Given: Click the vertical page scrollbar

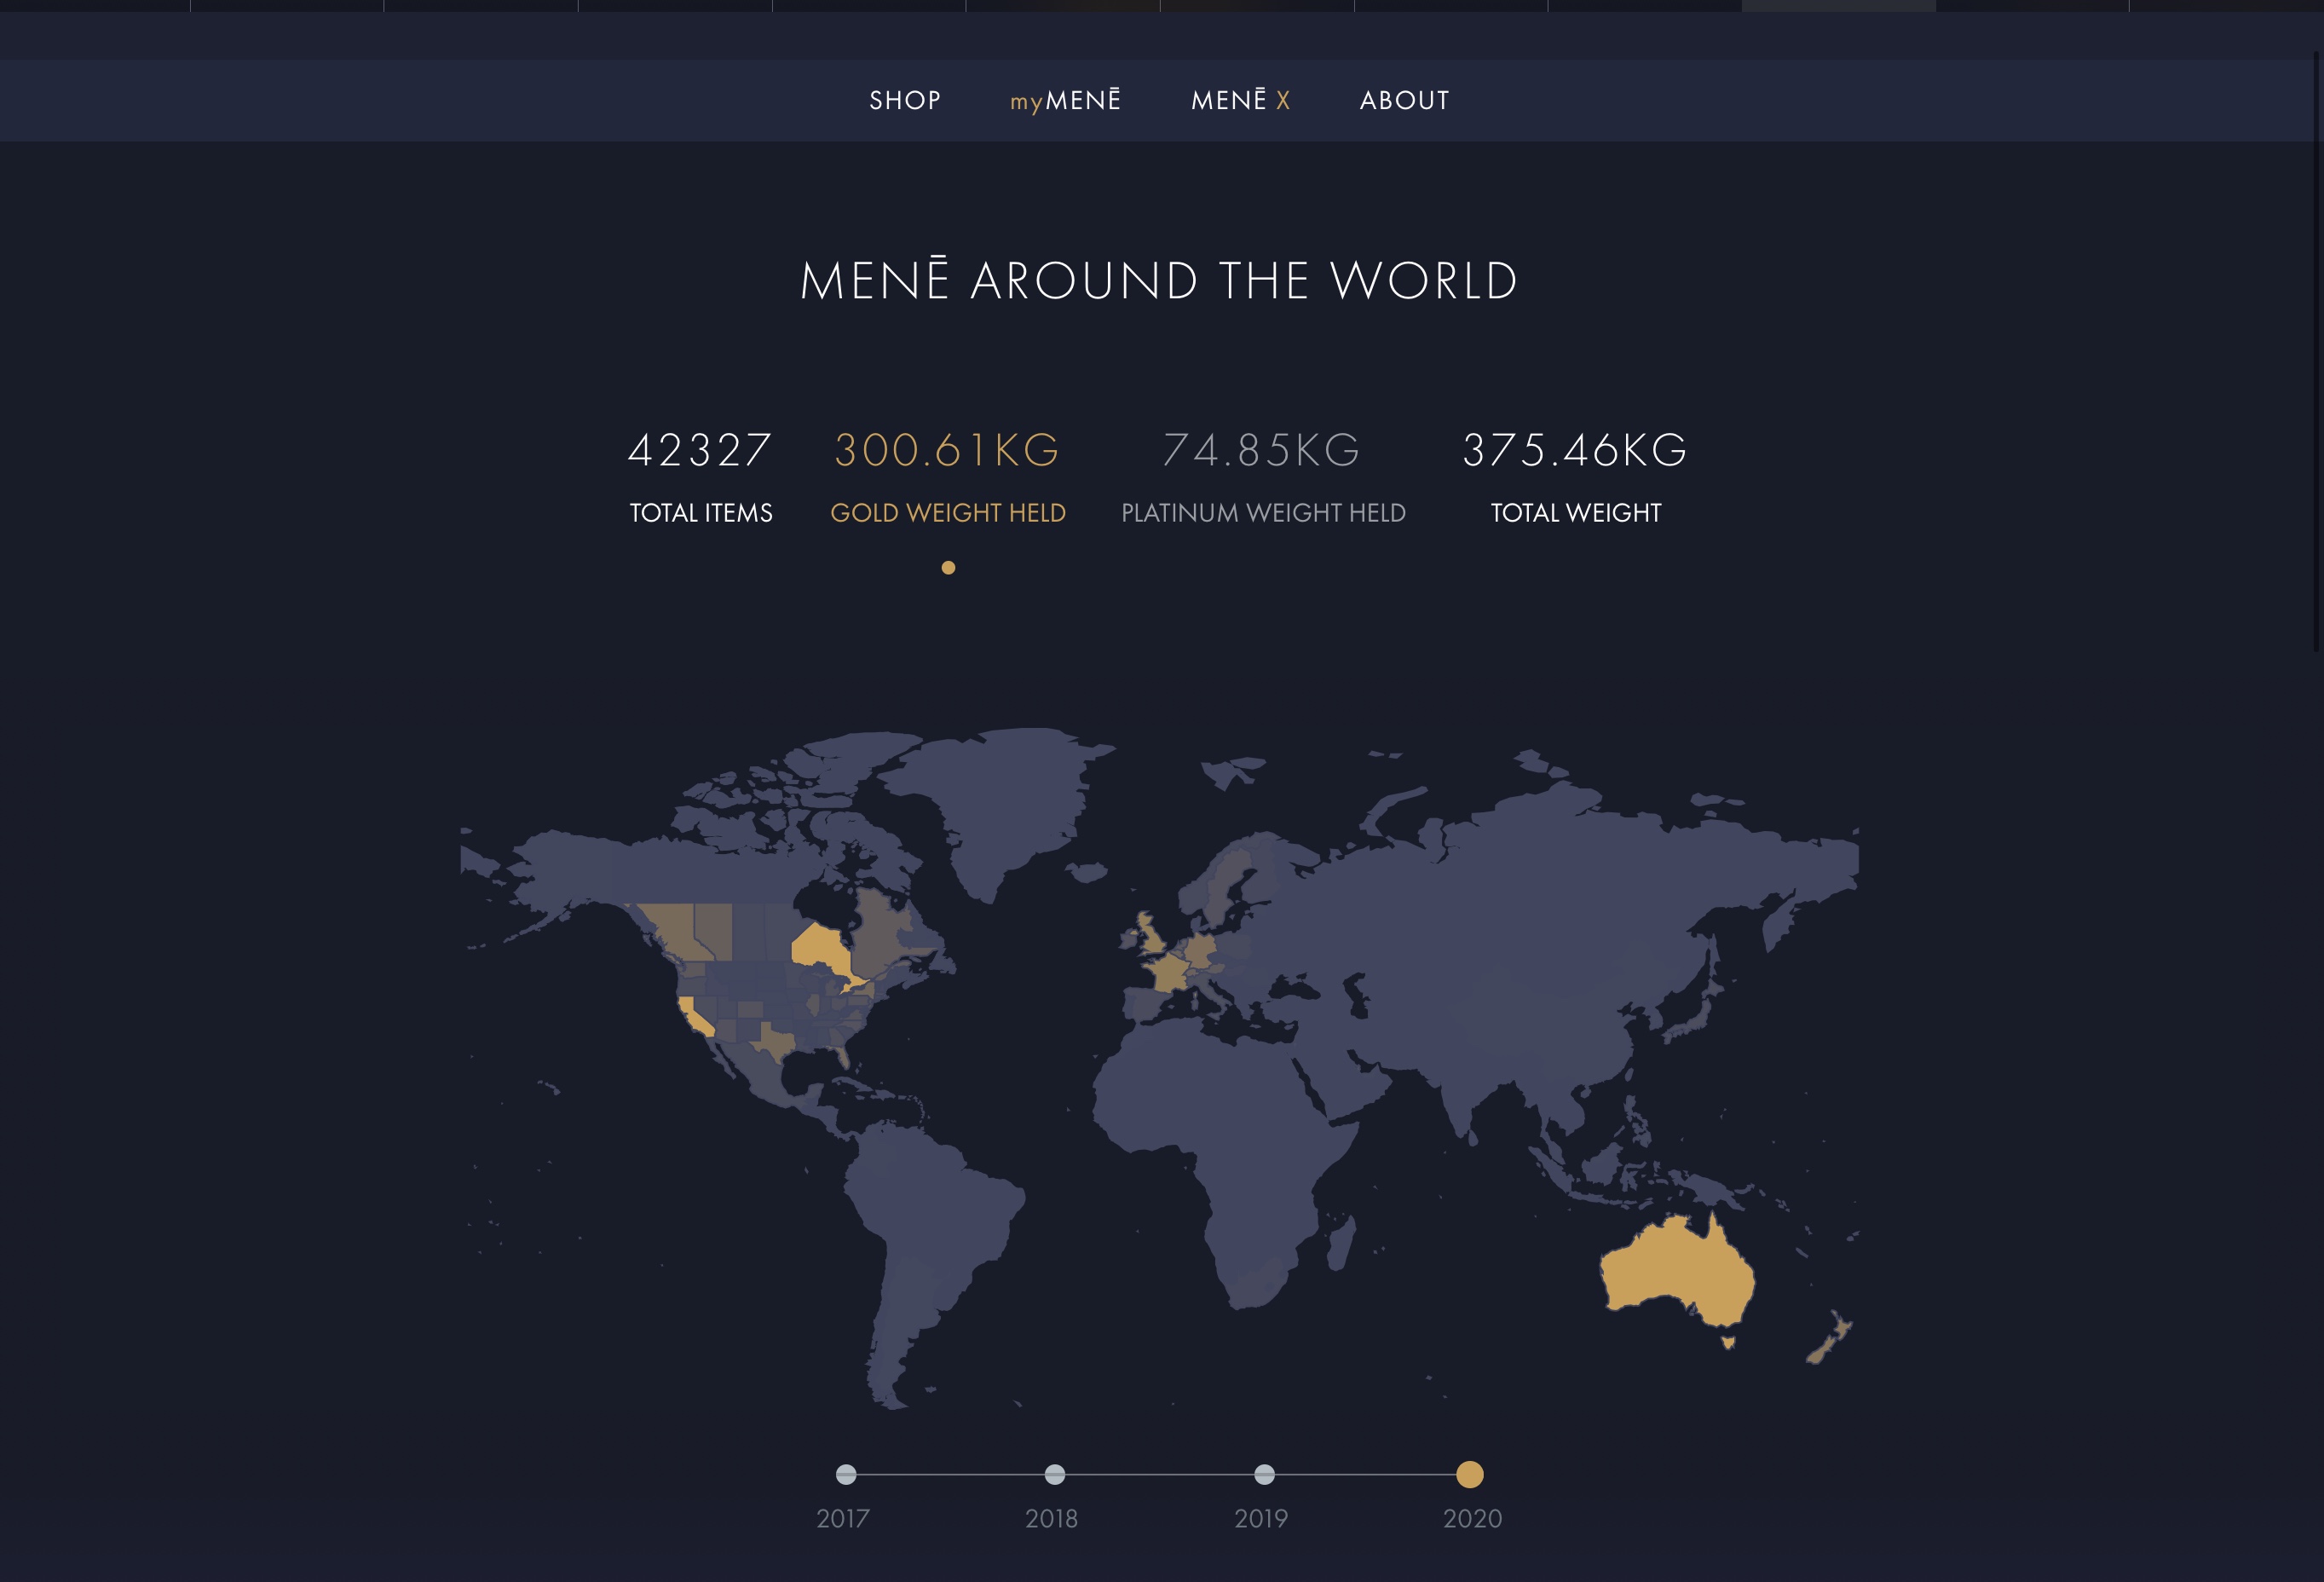Looking at the screenshot, I should (2317, 350).
